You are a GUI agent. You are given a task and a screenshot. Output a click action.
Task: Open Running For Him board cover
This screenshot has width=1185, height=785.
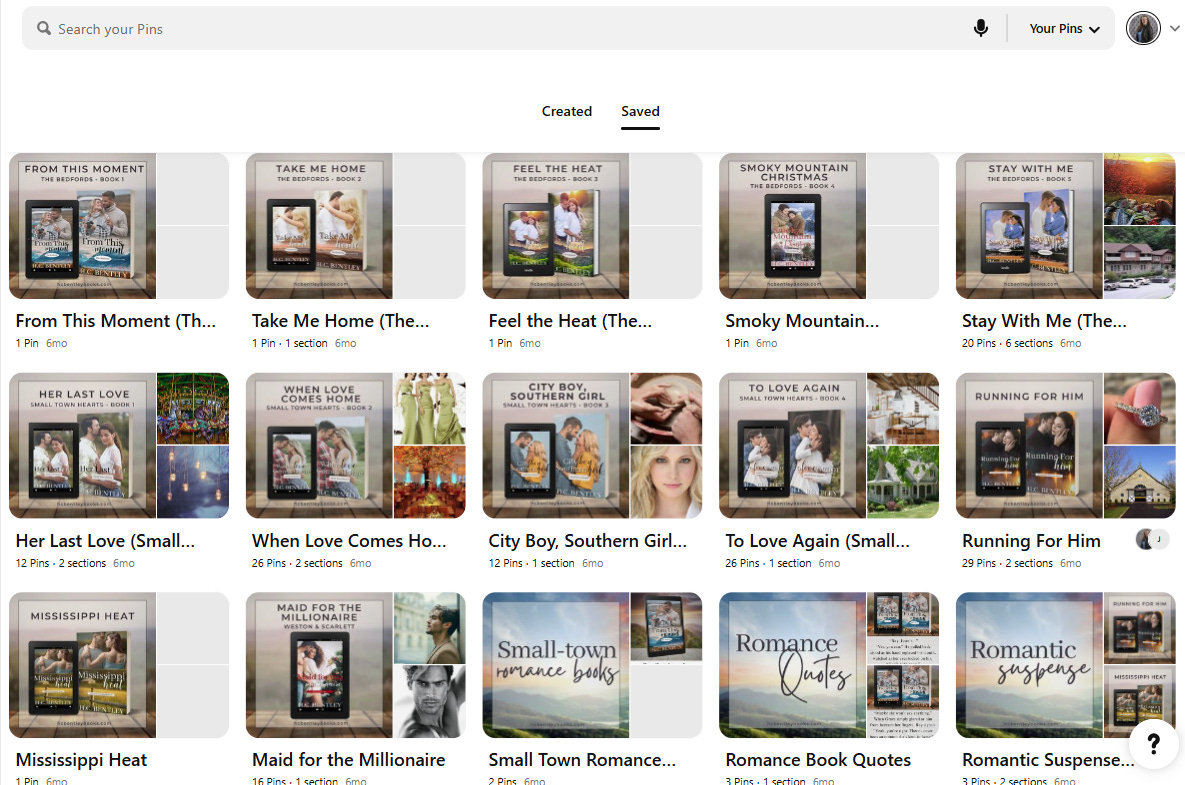pos(1029,446)
